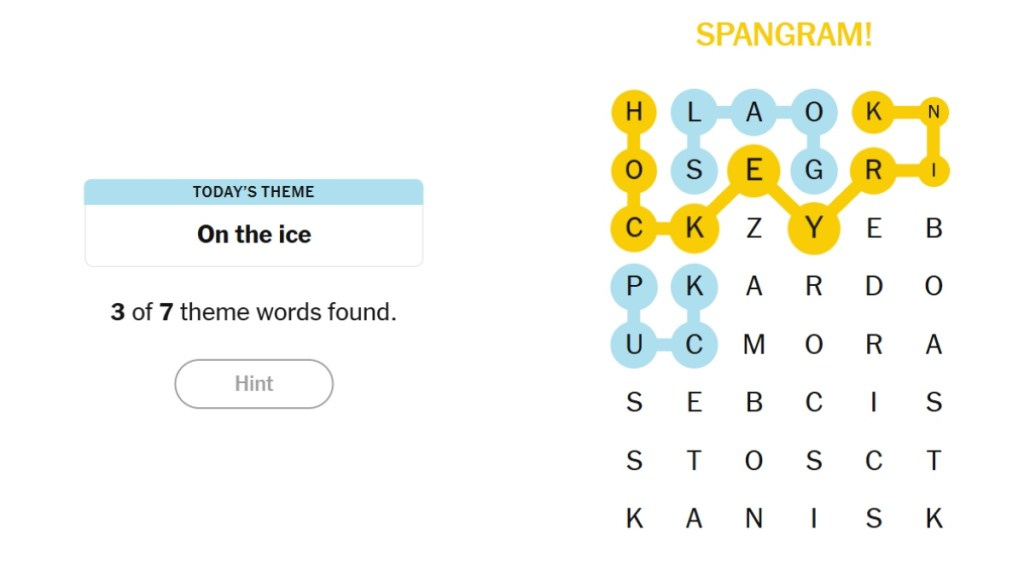Click the yellow R tile linked to I

873,170
